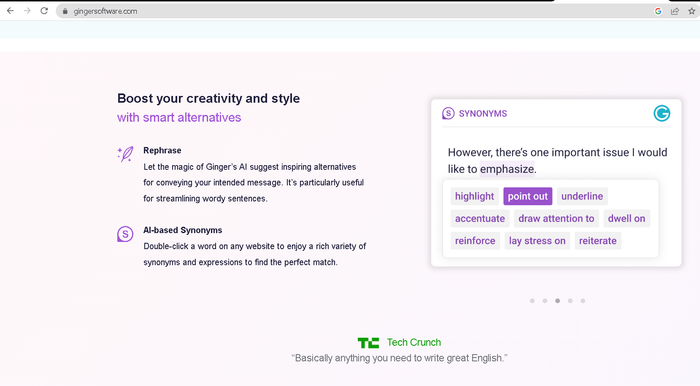Click the share page icon

(675, 11)
